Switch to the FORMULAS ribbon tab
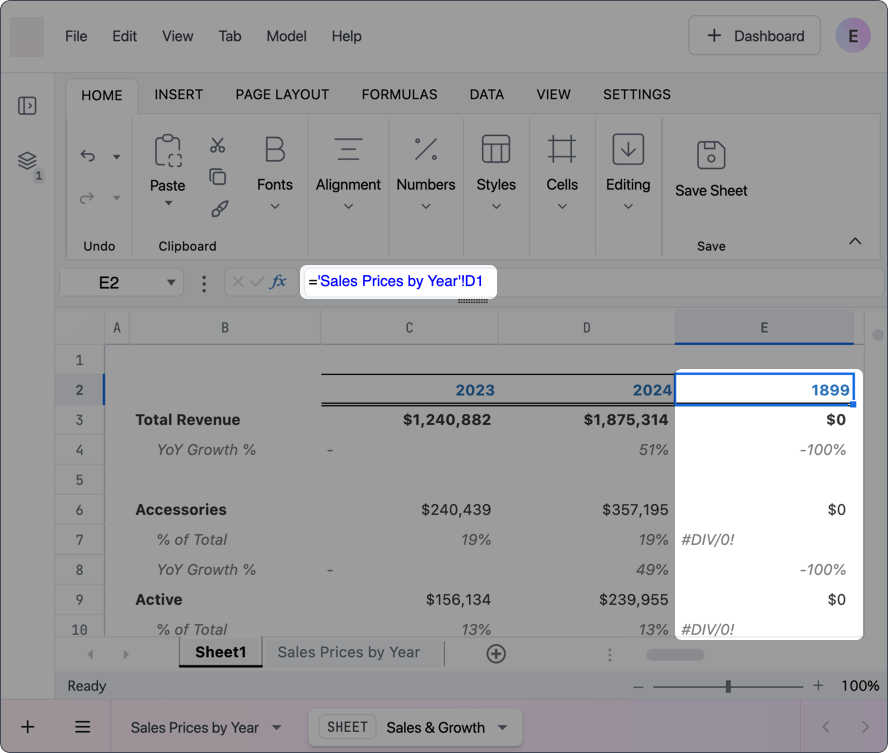This screenshot has height=753, width=888. click(399, 95)
